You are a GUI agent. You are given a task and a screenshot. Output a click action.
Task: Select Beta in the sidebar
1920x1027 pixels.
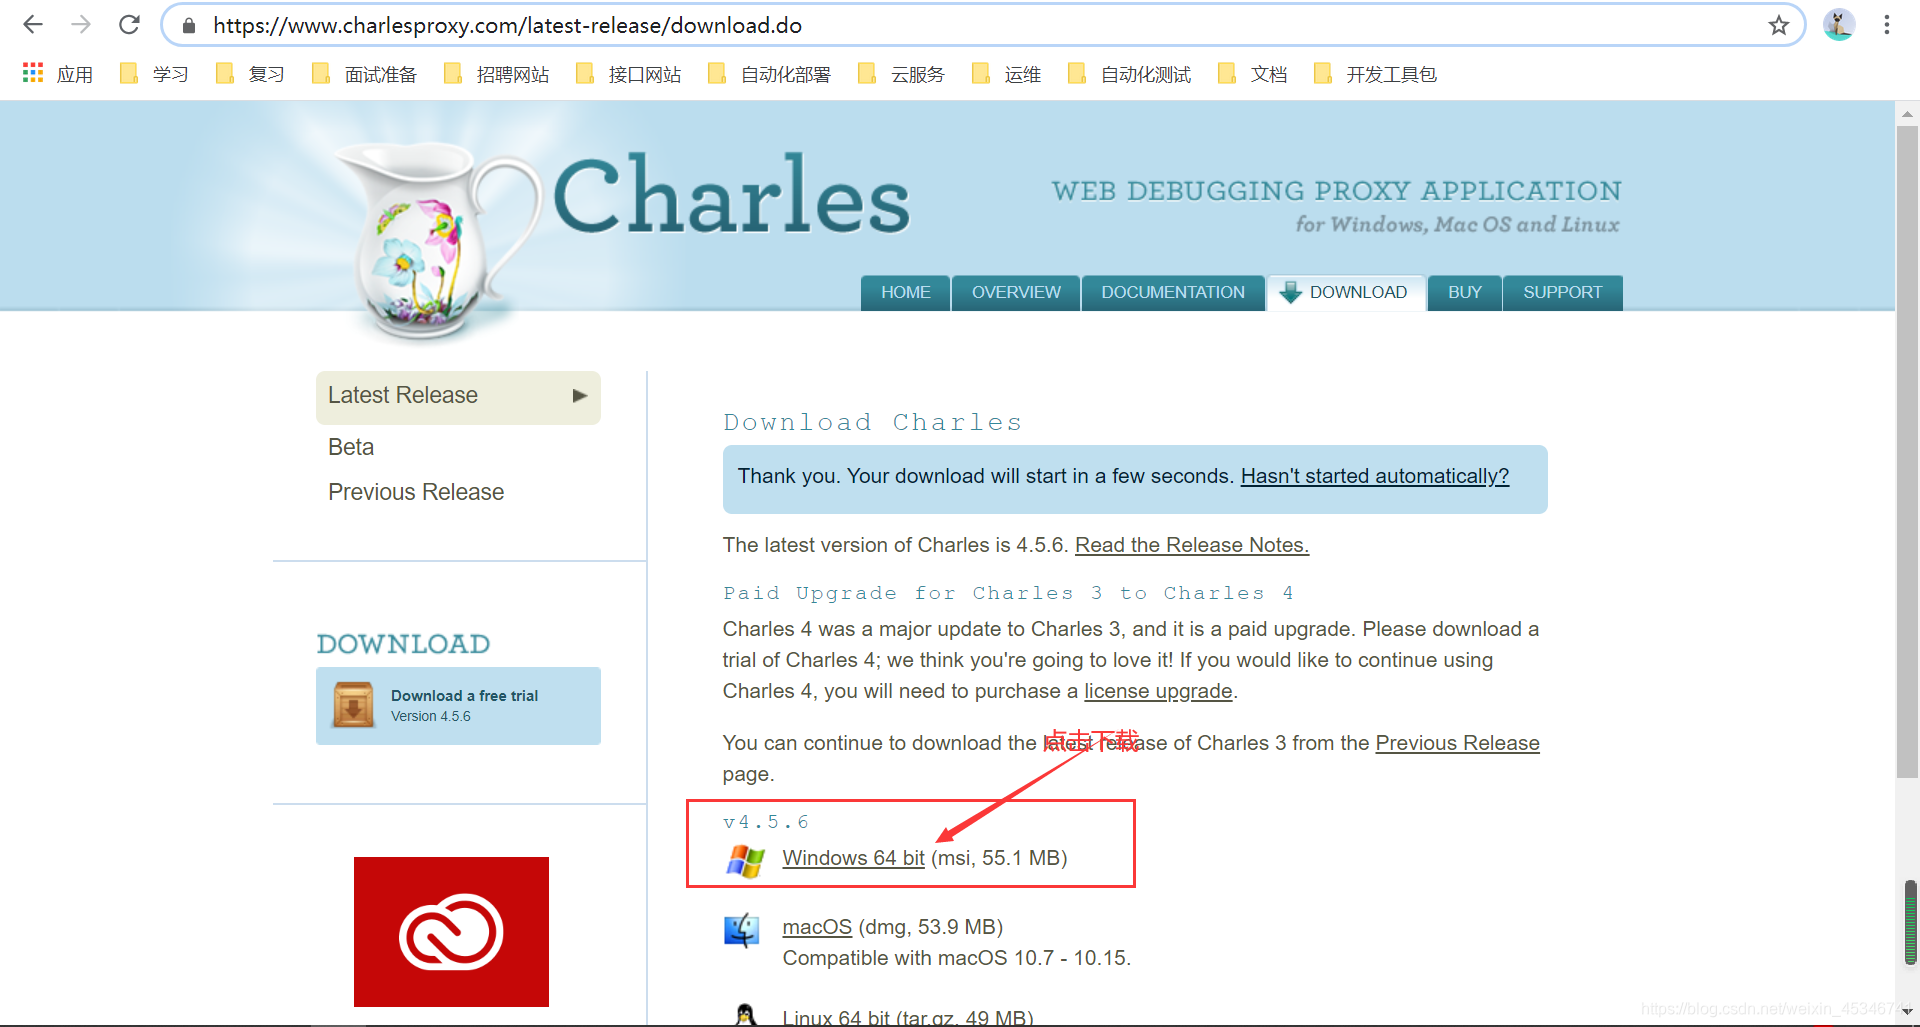(351, 447)
